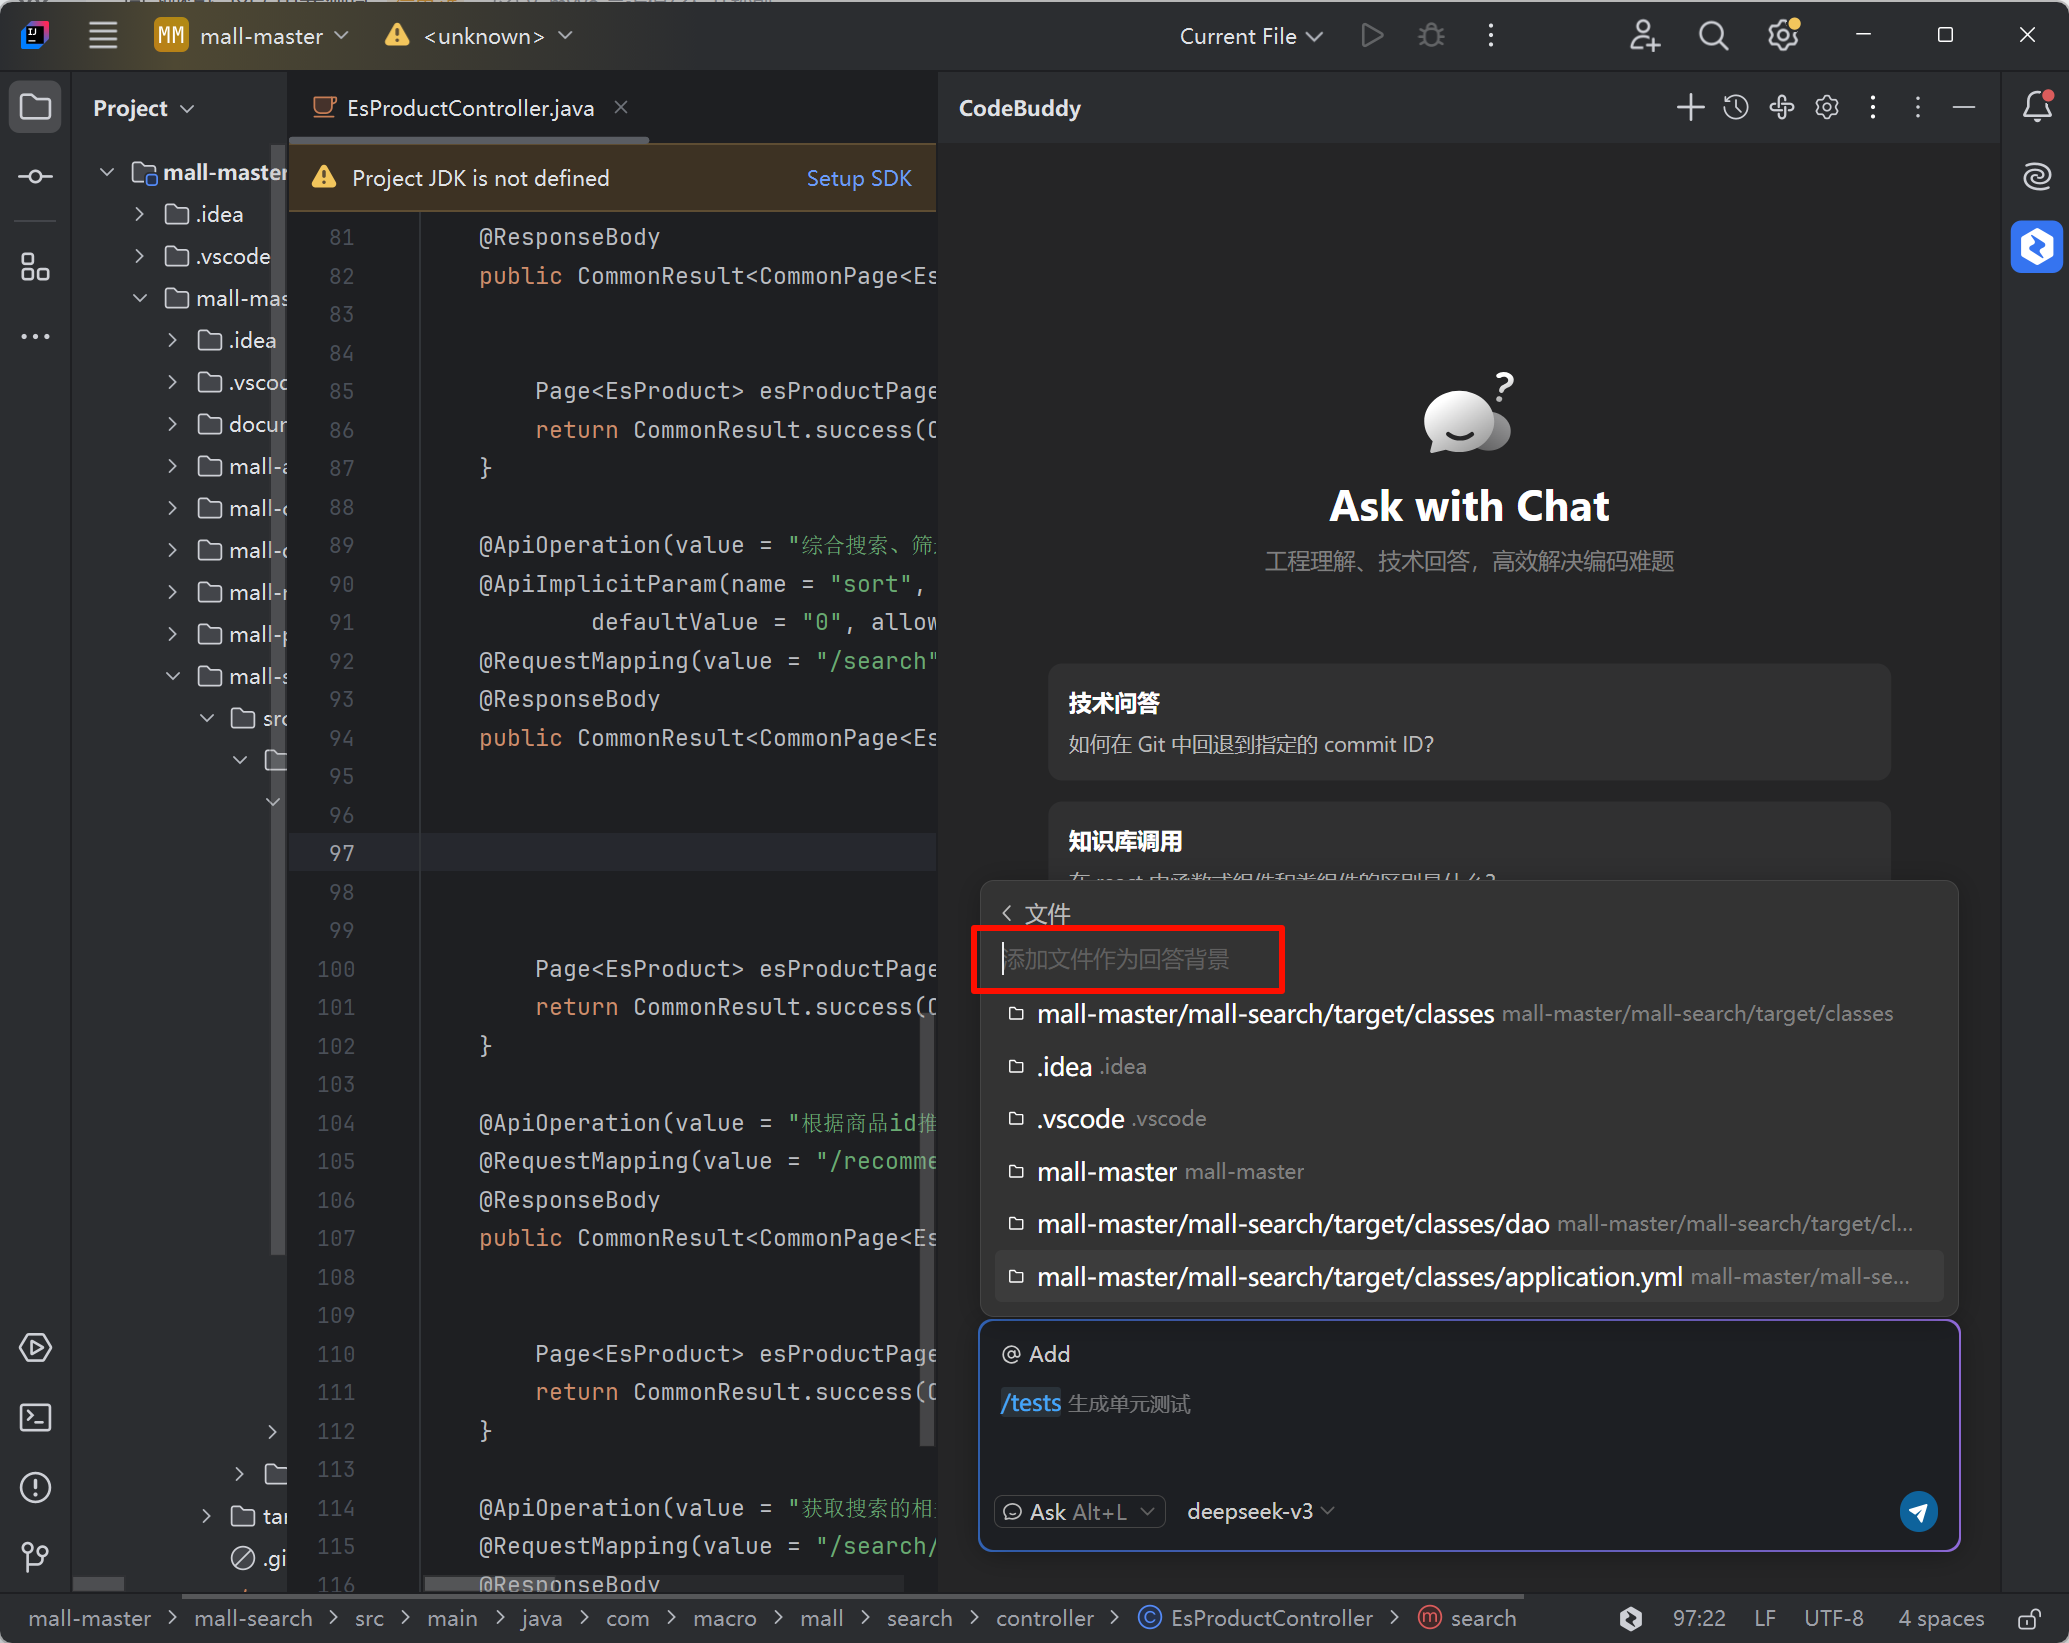Open the Terminal tool window
This screenshot has width=2069, height=1643.
tap(36, 1417)
